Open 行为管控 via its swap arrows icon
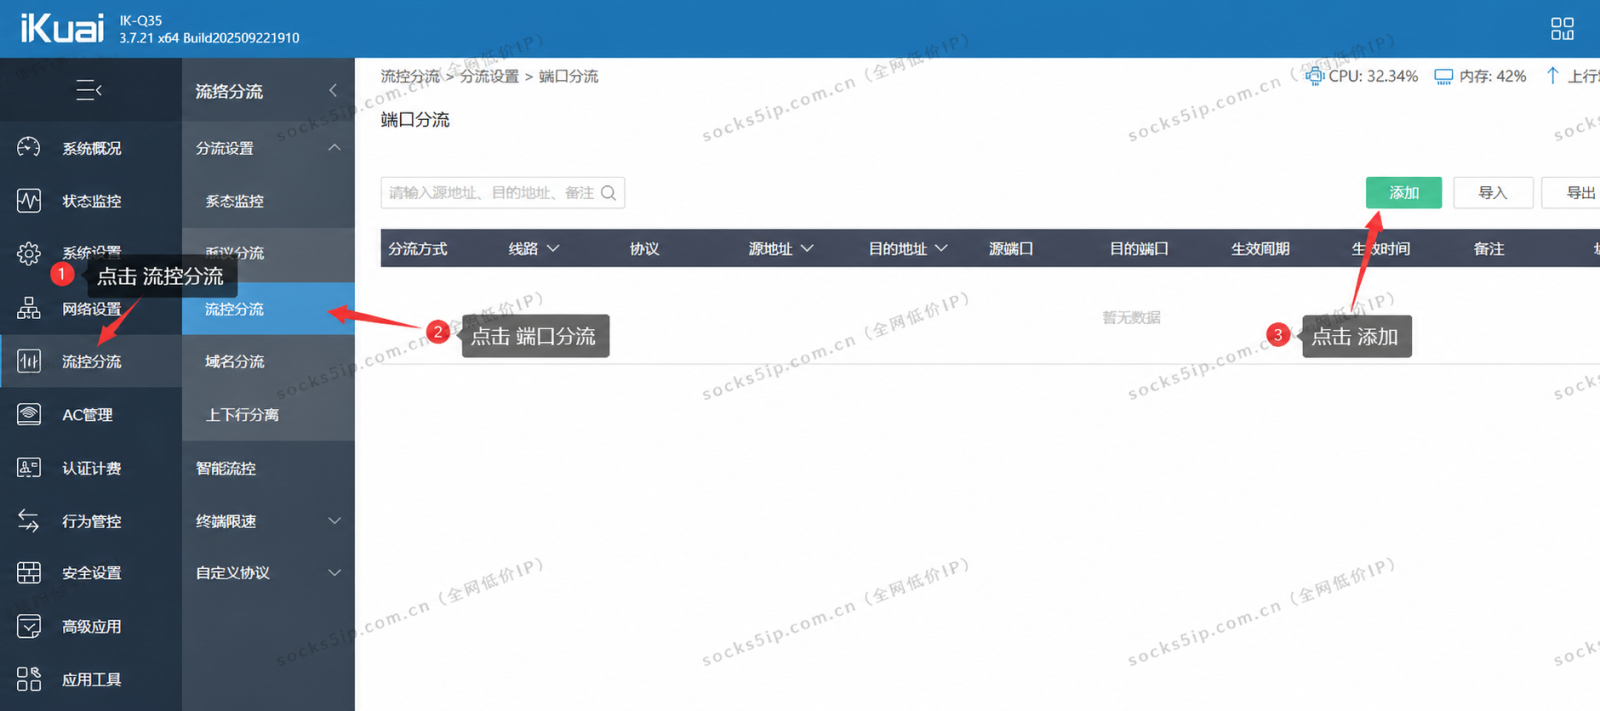 [x=29, y=520]
